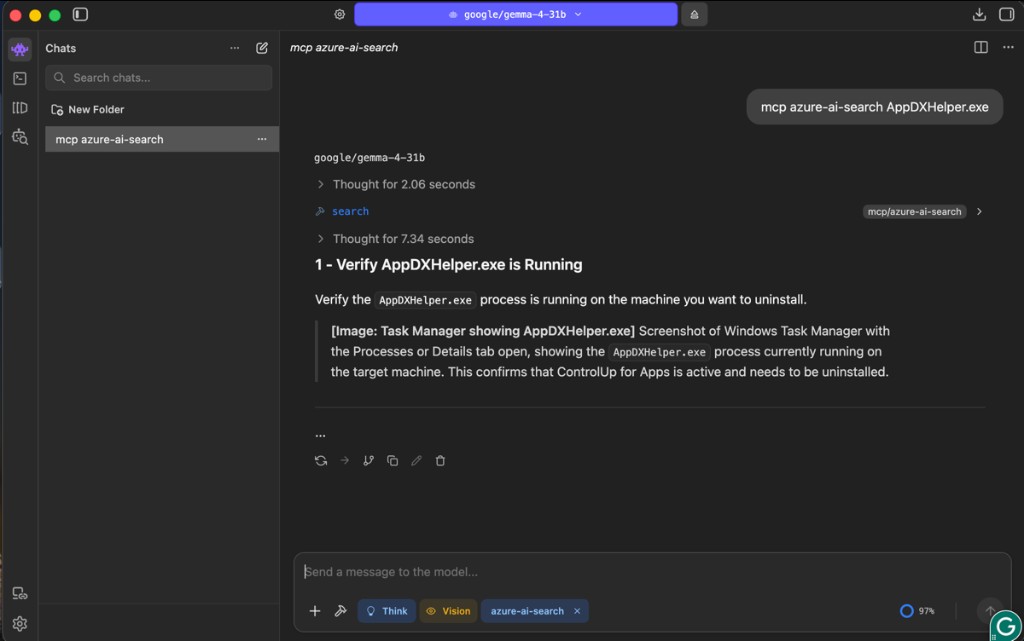This screenshot has height=641, width=1024.
Task: Open model settings gear beside model selector
Action: [340, 14]
